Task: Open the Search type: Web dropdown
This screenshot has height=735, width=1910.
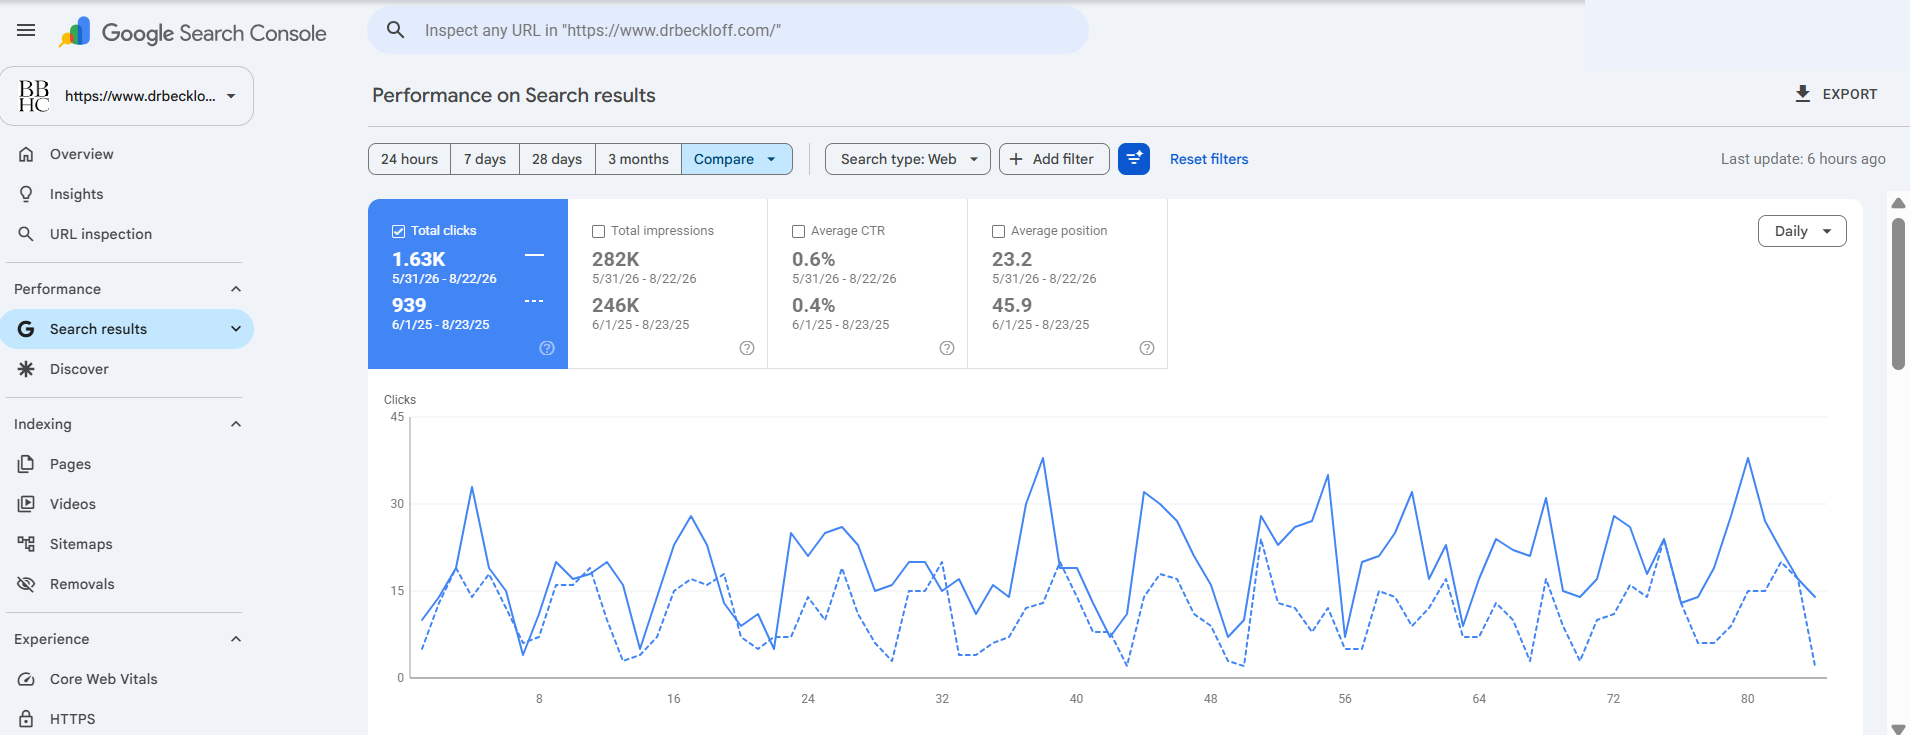Action: [x=907, y=159]
